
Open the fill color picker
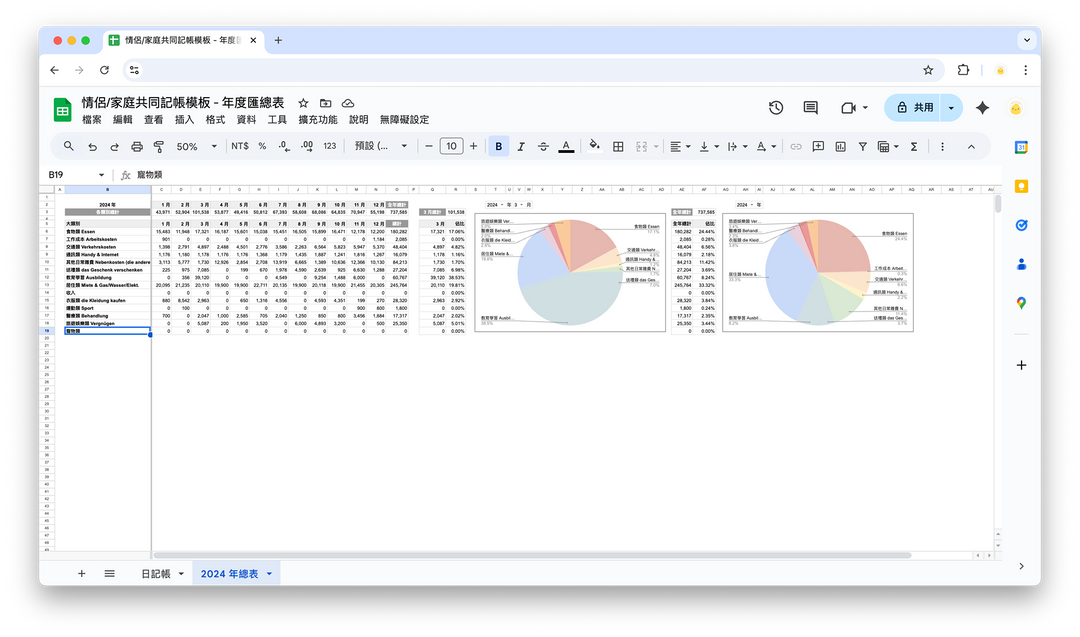pos(594,146)
